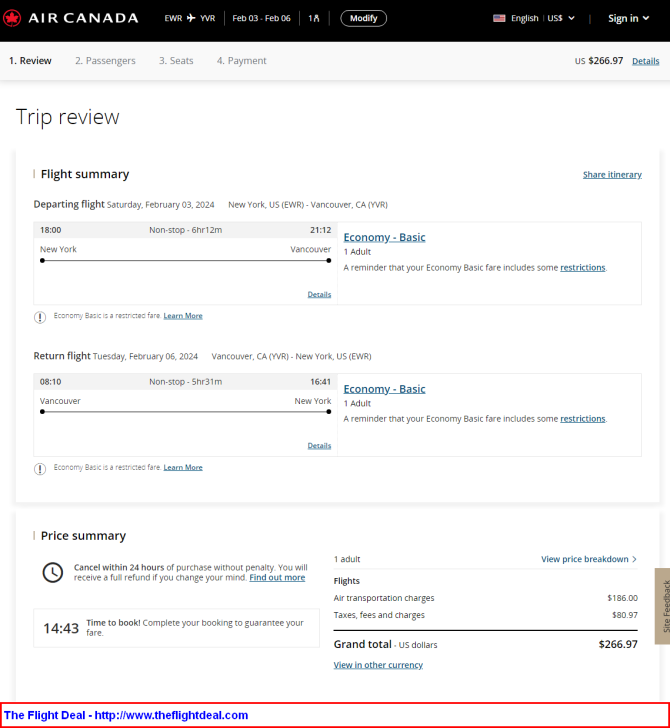Click the clock icon beside the cancellation notice

[52, 572]
